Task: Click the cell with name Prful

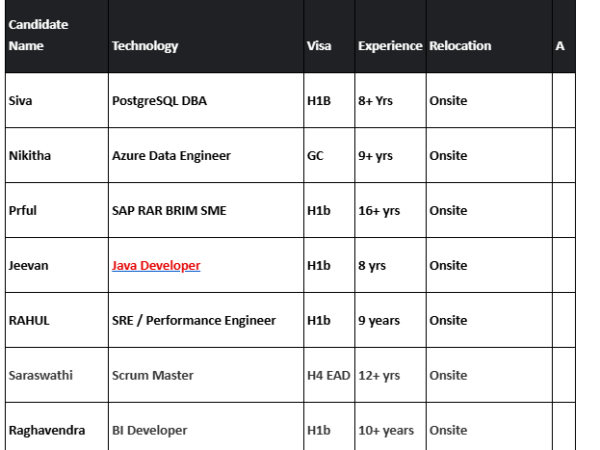Action: tap(57, 210)
